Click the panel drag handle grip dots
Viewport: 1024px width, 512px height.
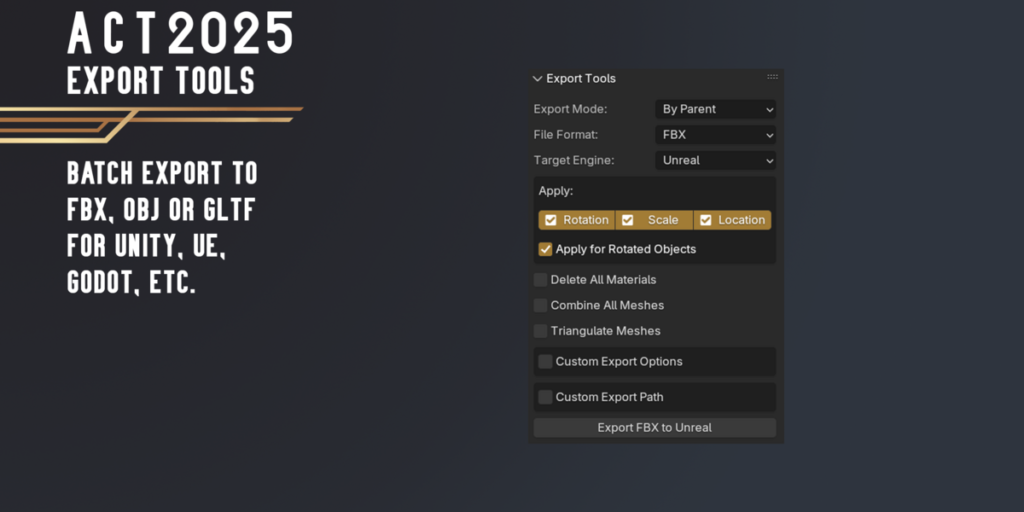pyautogui.click(x=772, y=77)
